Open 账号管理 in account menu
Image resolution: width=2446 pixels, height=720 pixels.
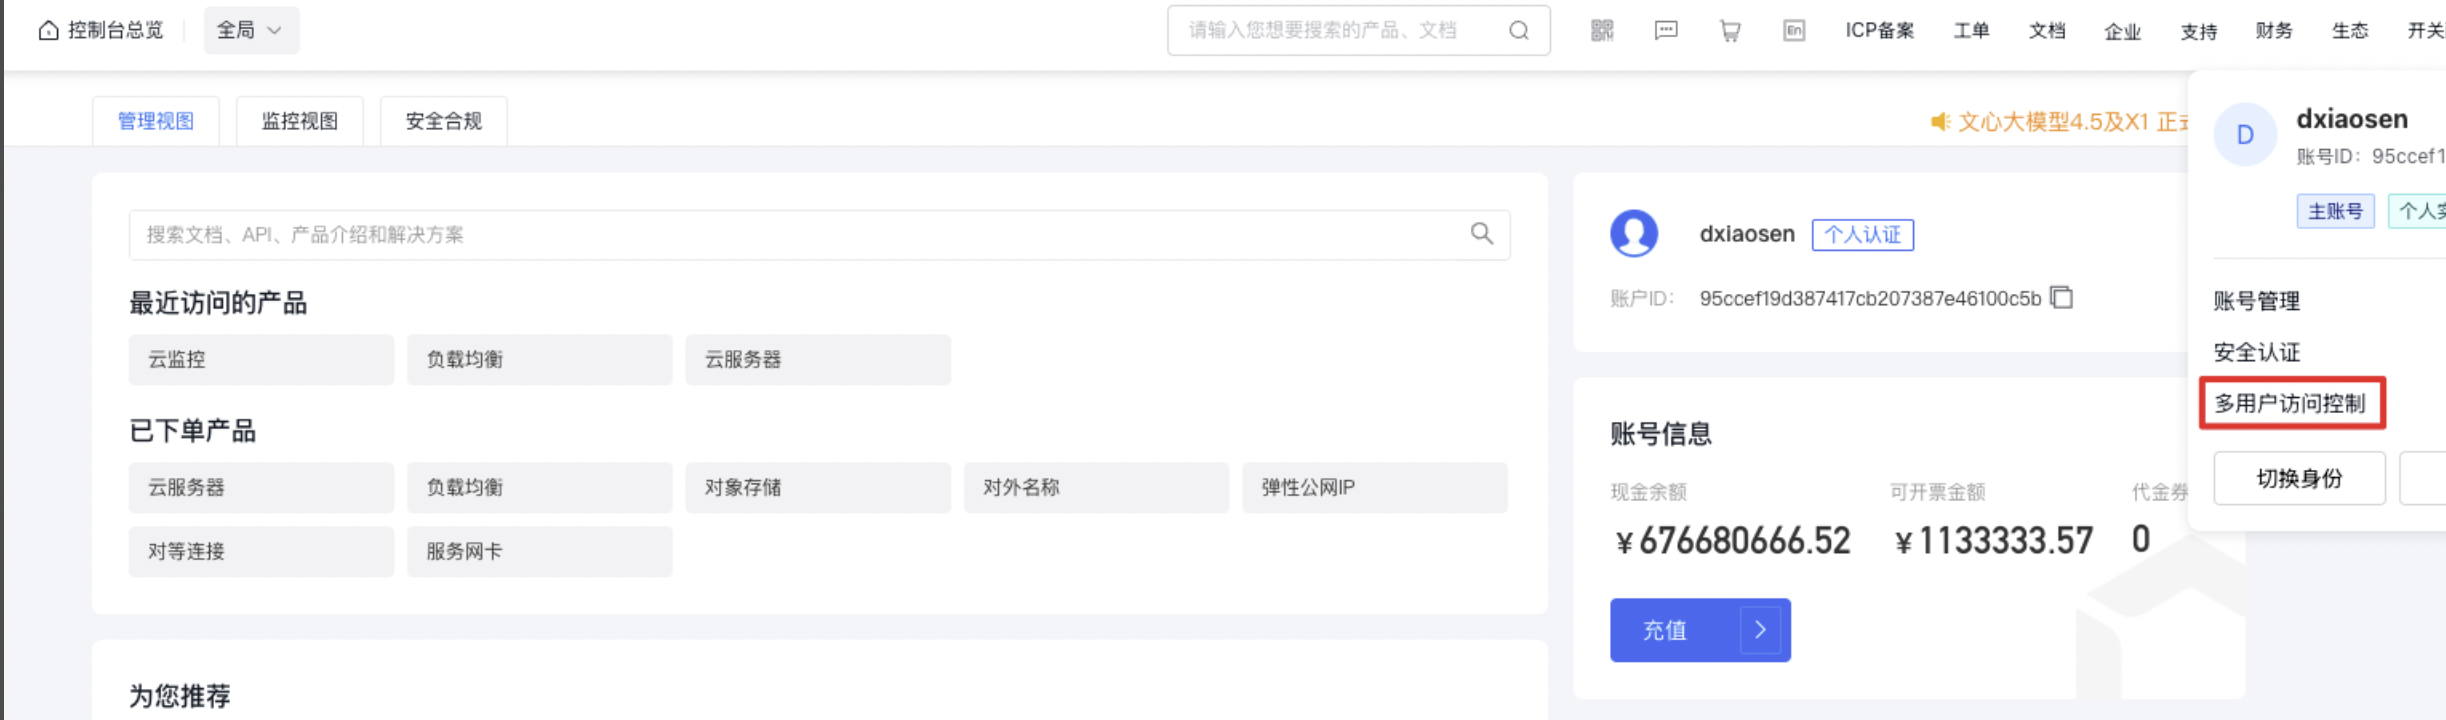pos(2257,301)
